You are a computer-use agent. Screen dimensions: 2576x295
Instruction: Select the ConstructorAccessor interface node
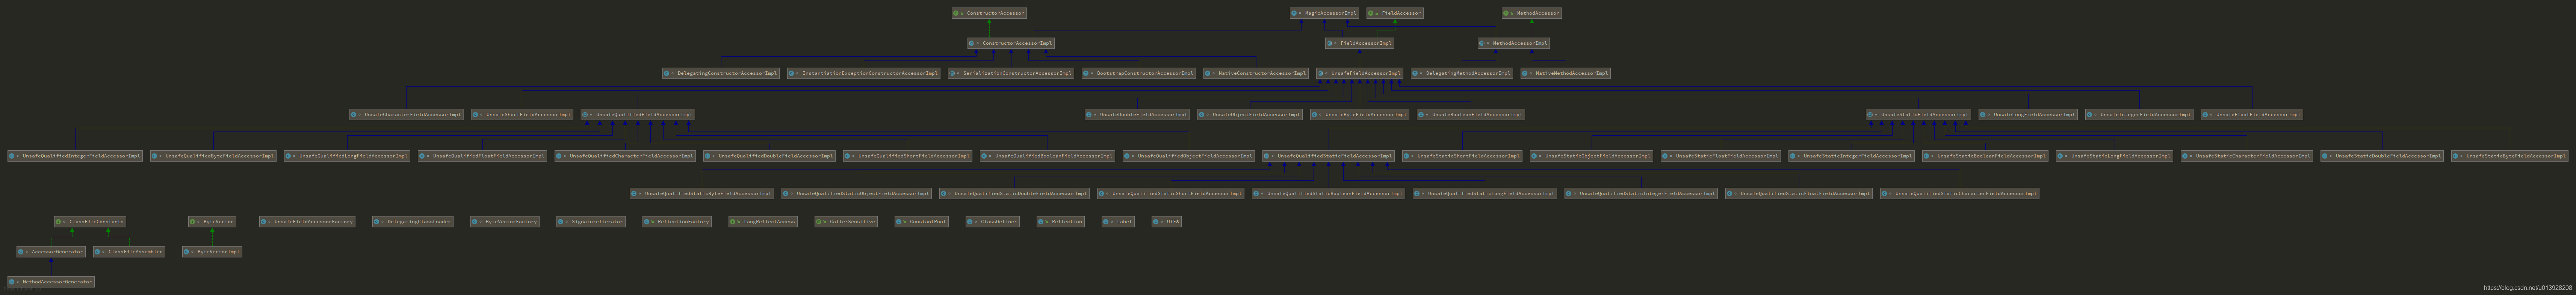tap(988, 13)
